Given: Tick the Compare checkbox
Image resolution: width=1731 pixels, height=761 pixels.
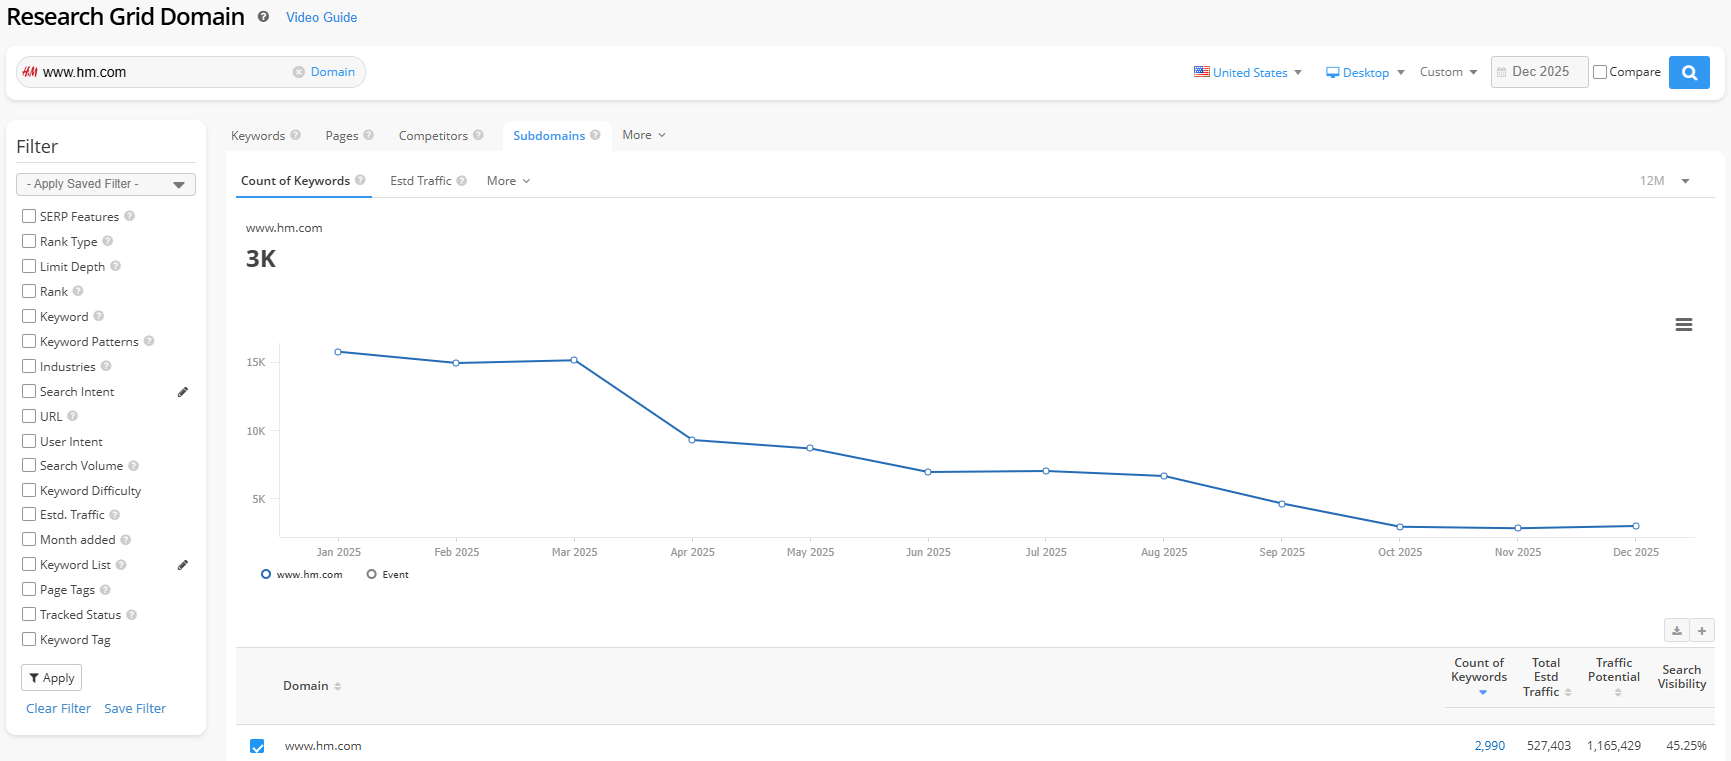Looking at the screenshot, I should tap(1600, 72).
